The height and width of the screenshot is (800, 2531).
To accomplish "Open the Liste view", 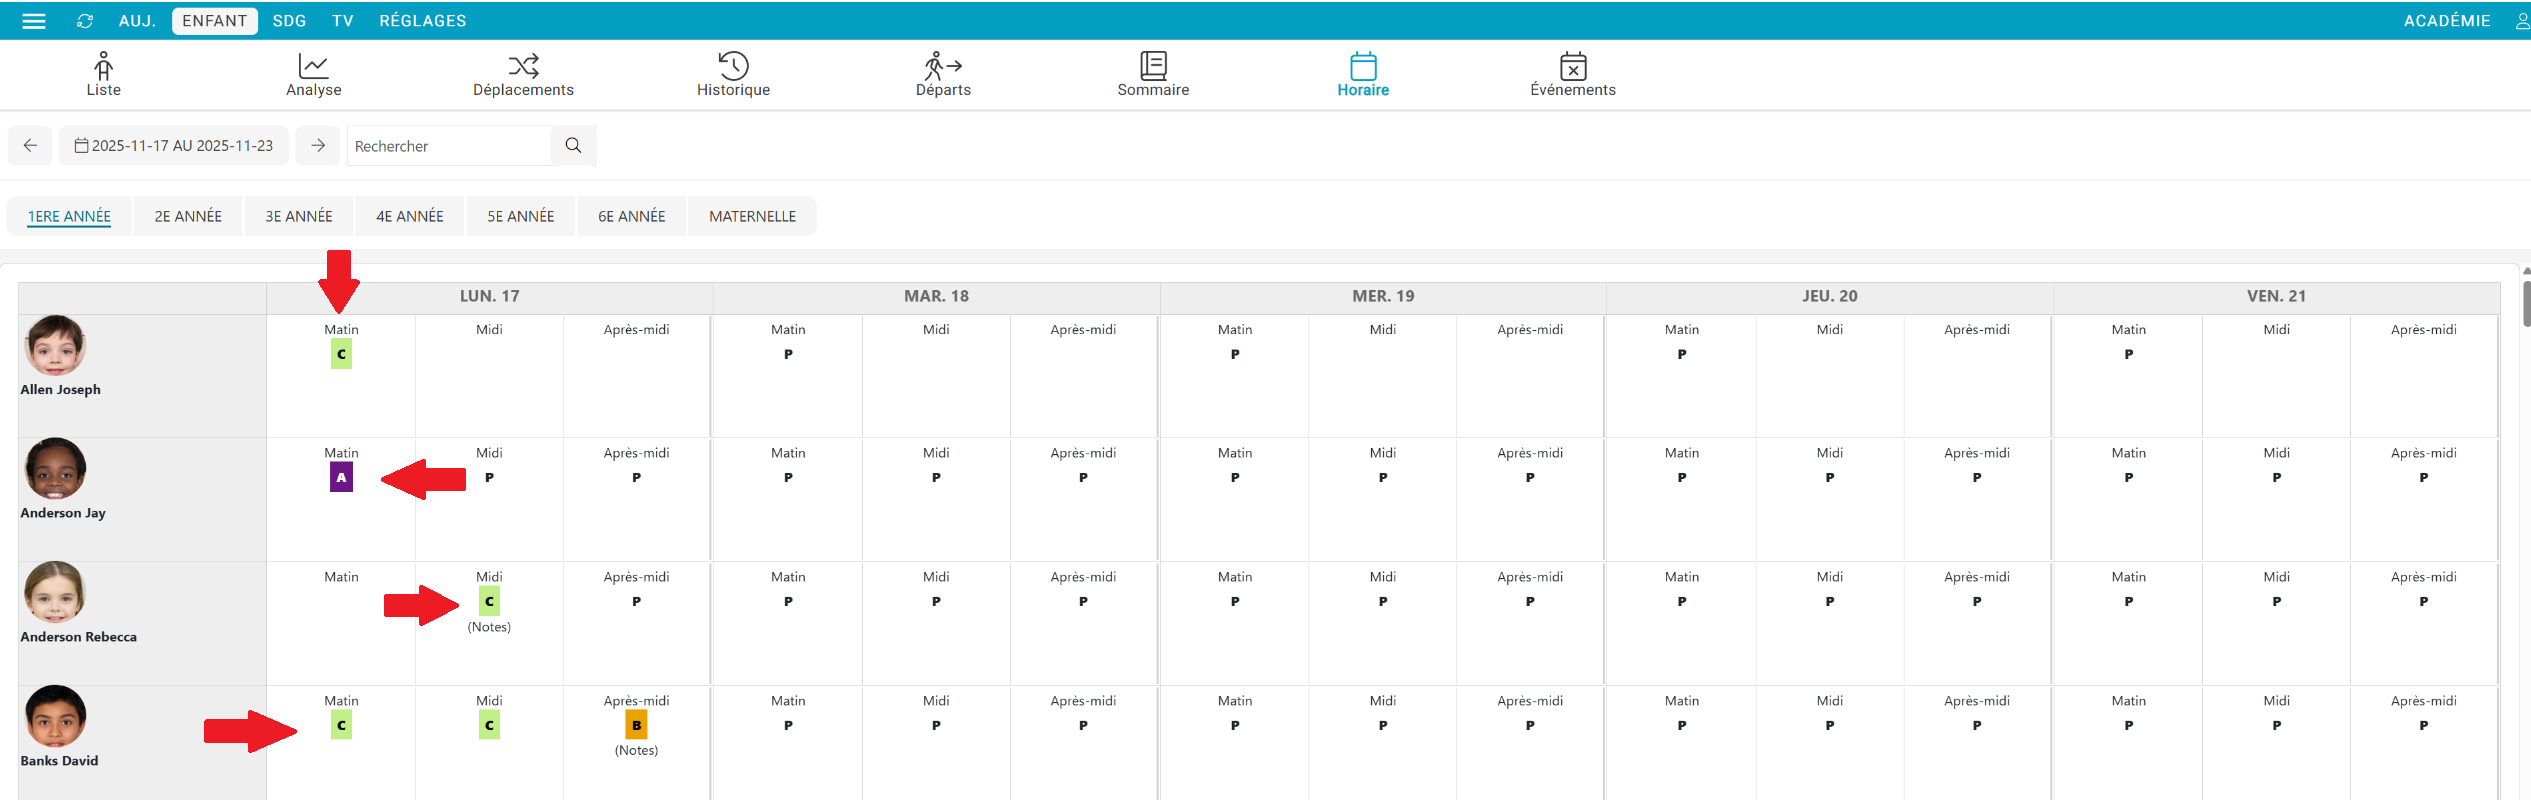I will (x=103, y=75).
